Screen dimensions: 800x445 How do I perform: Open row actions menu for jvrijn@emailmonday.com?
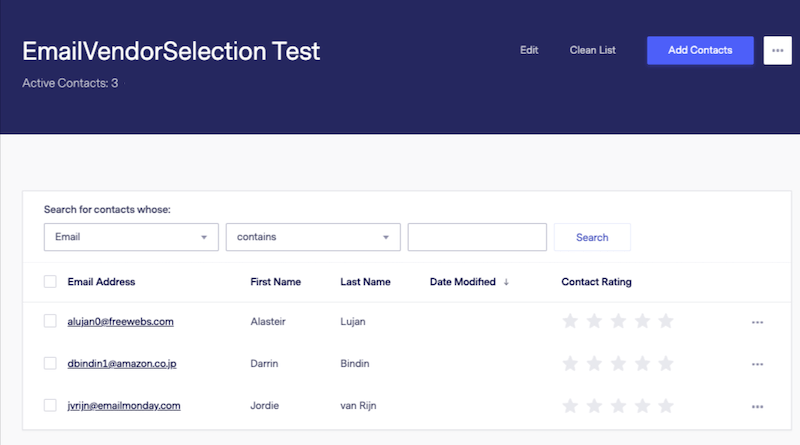coord(757,406)
